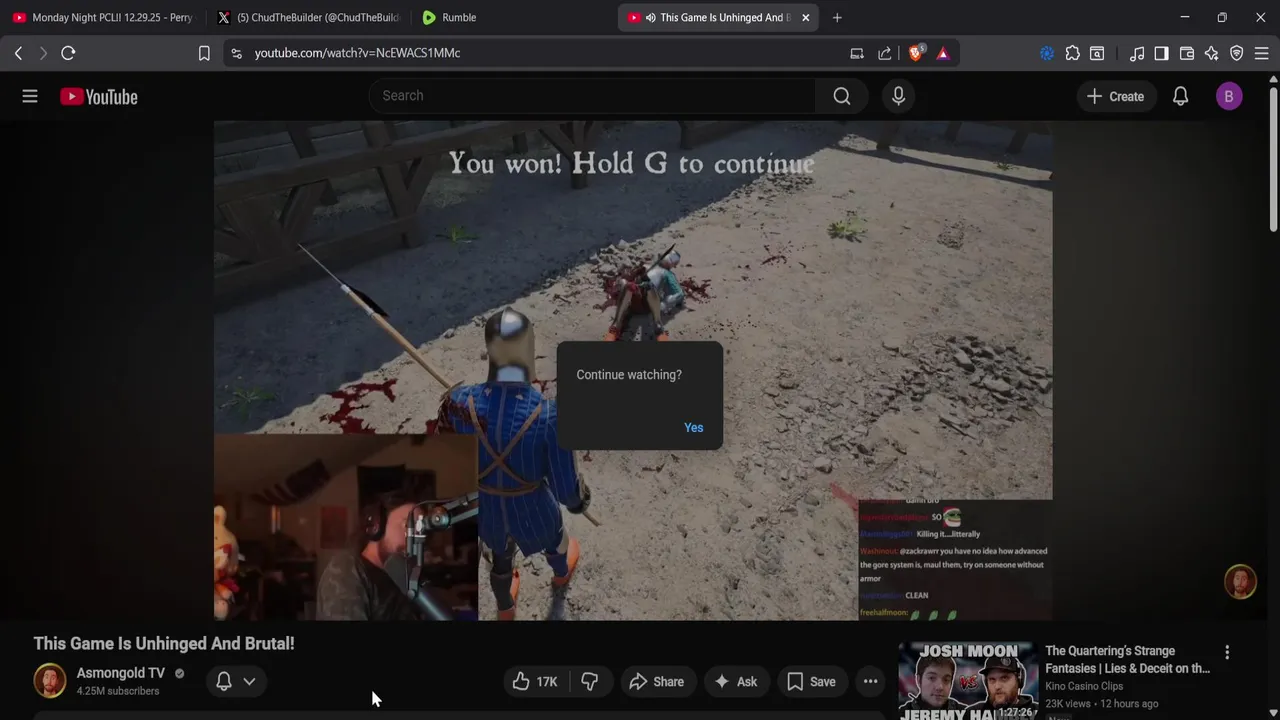Share this page from address bar
Viewport: 1280px width, 720px height.
point(885,53)
